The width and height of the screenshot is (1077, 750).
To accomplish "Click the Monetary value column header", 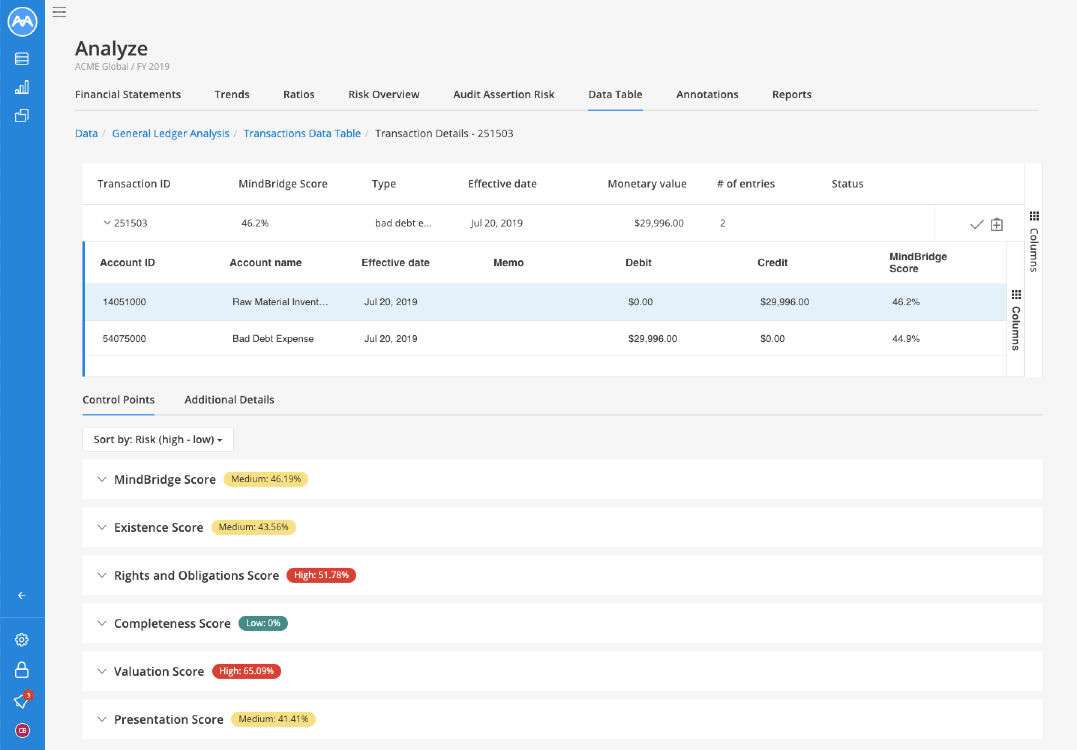I will point(647,184).
